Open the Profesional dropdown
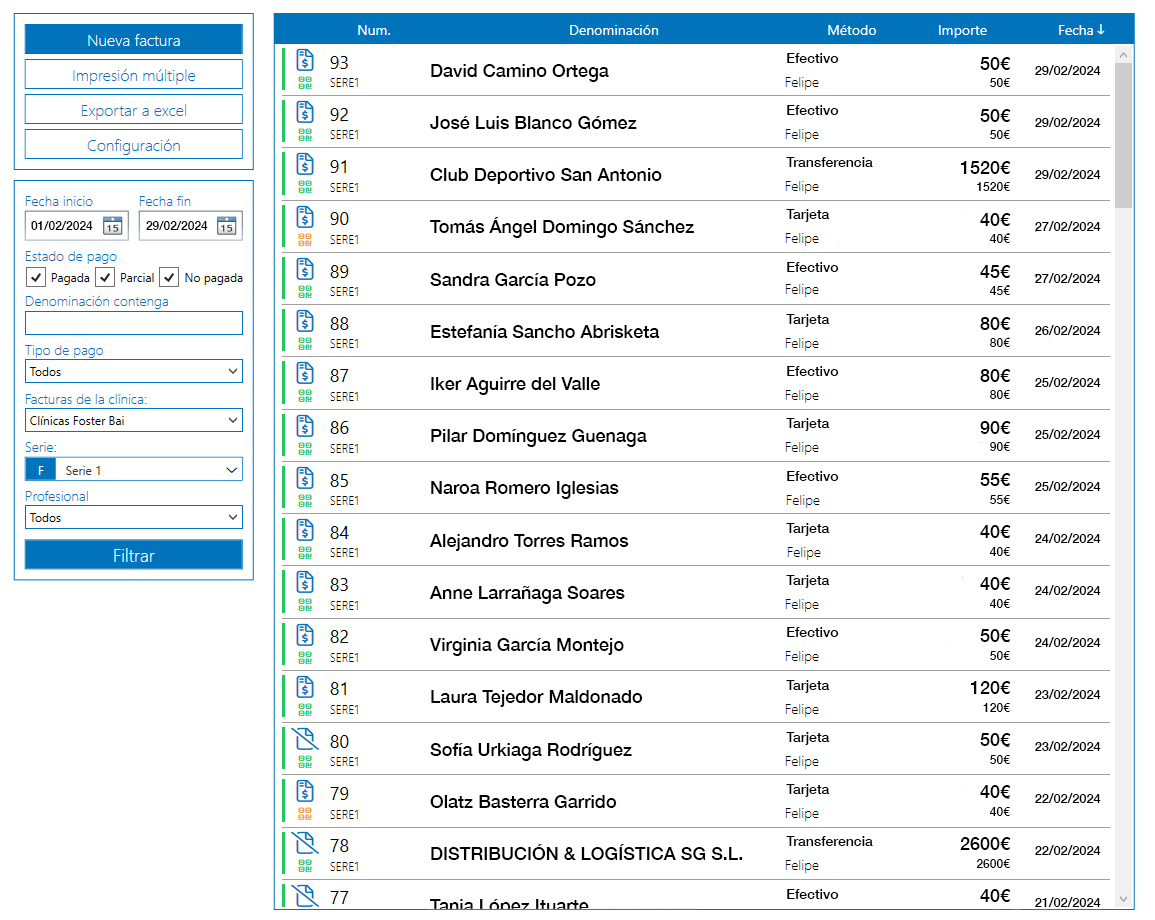 (x=133, y=518)
